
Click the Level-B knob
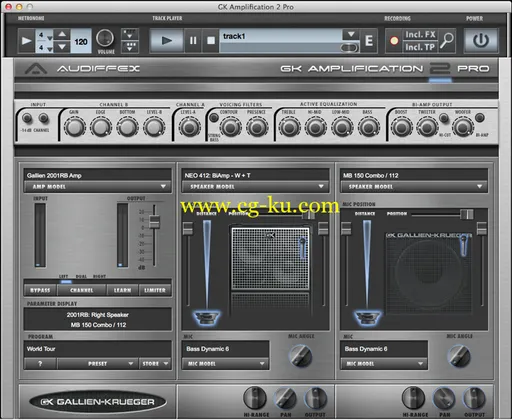[154, 127]
